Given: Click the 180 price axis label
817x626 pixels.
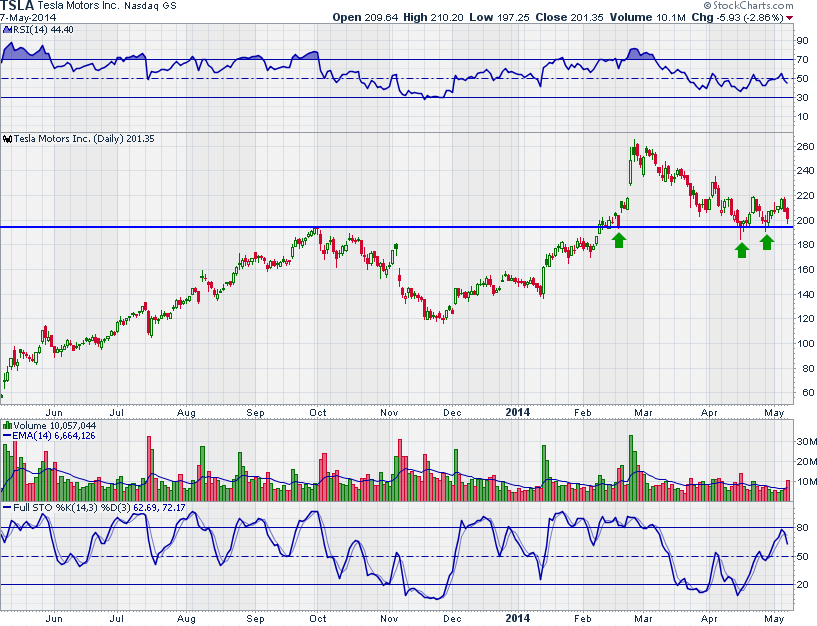Looking at the screenshot, I should [x=805, y=244].
